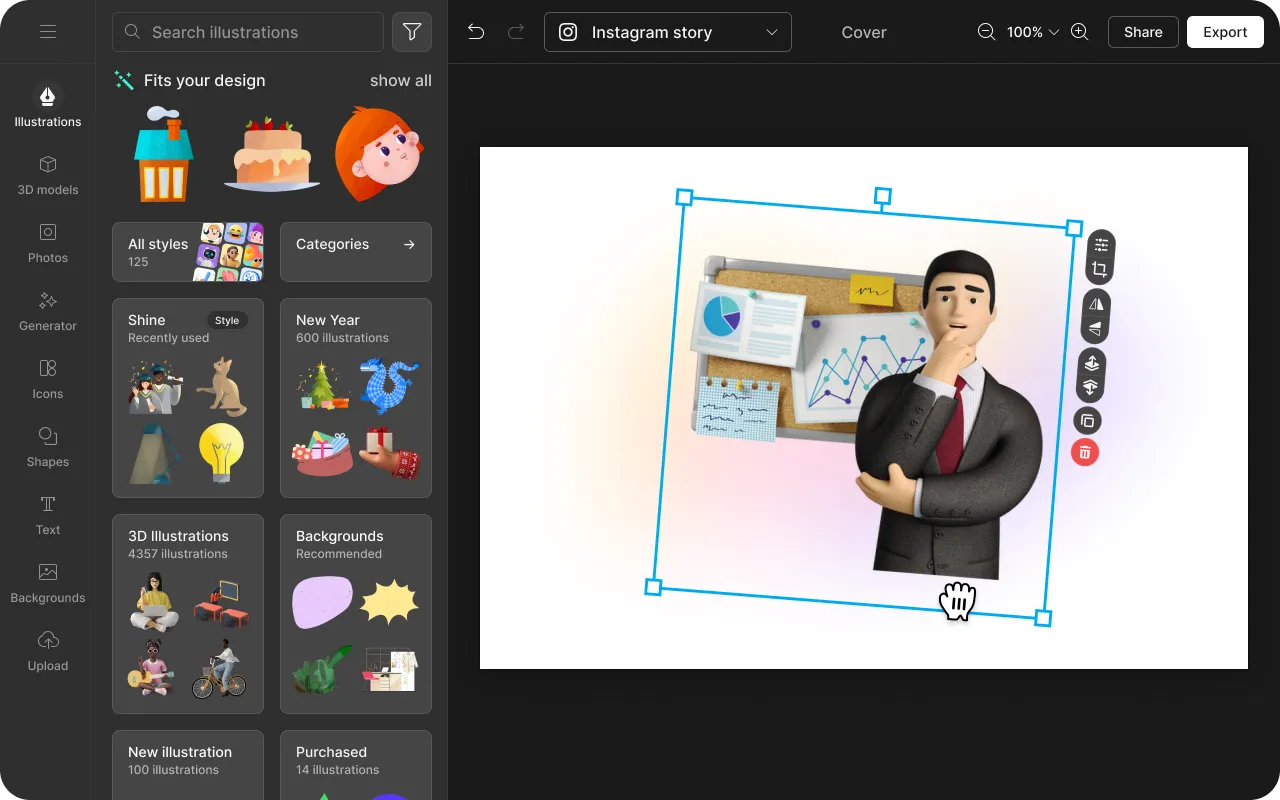Select the lightbulb illustration in Shine
This screenshot has width=1280, height=800.
tap(221, 453)
